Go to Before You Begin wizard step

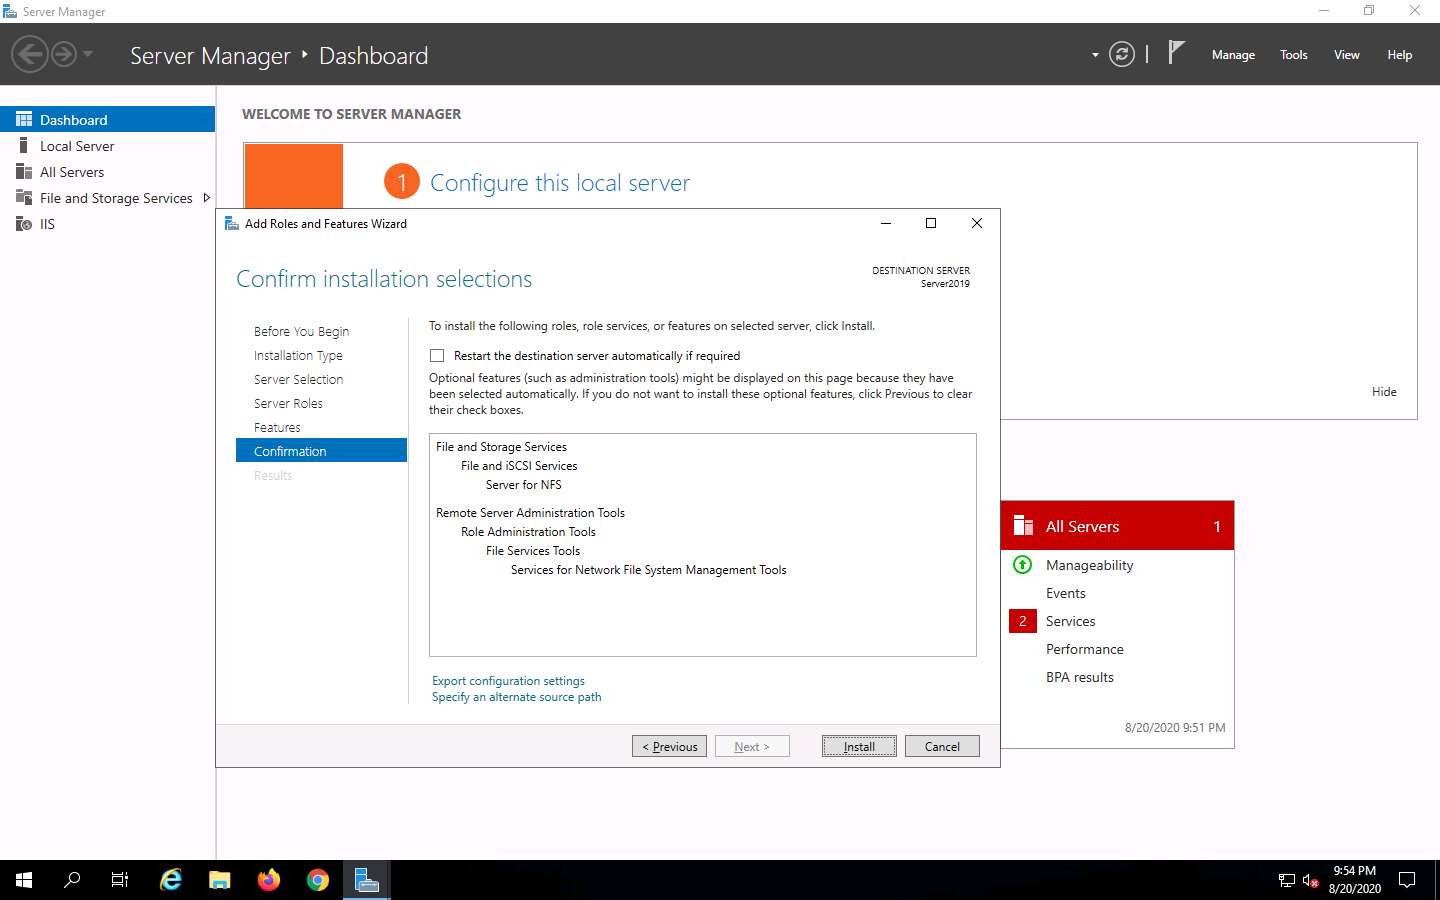pyautogui.click(x=301, y=331)
